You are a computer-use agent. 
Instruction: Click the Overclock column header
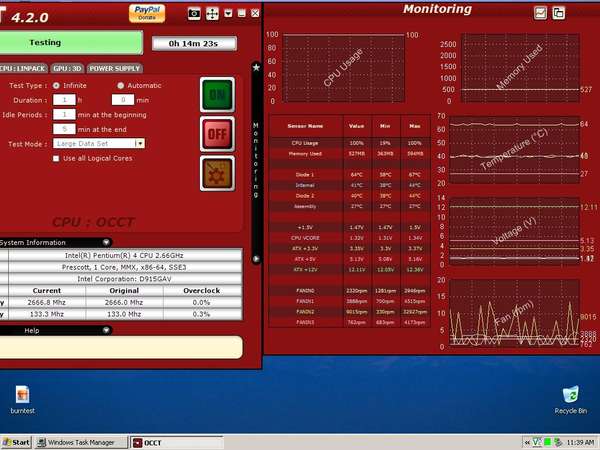pos(202,290)
